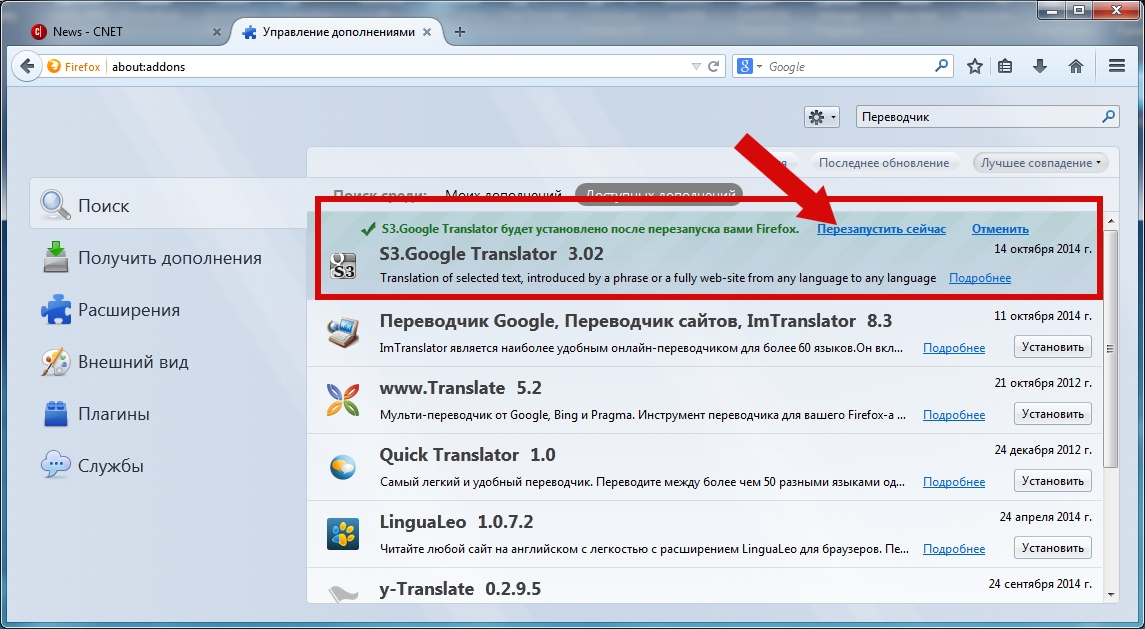Open Подробнее for LinguaLeo
The image size is (1145, 629).
[954, 549]
